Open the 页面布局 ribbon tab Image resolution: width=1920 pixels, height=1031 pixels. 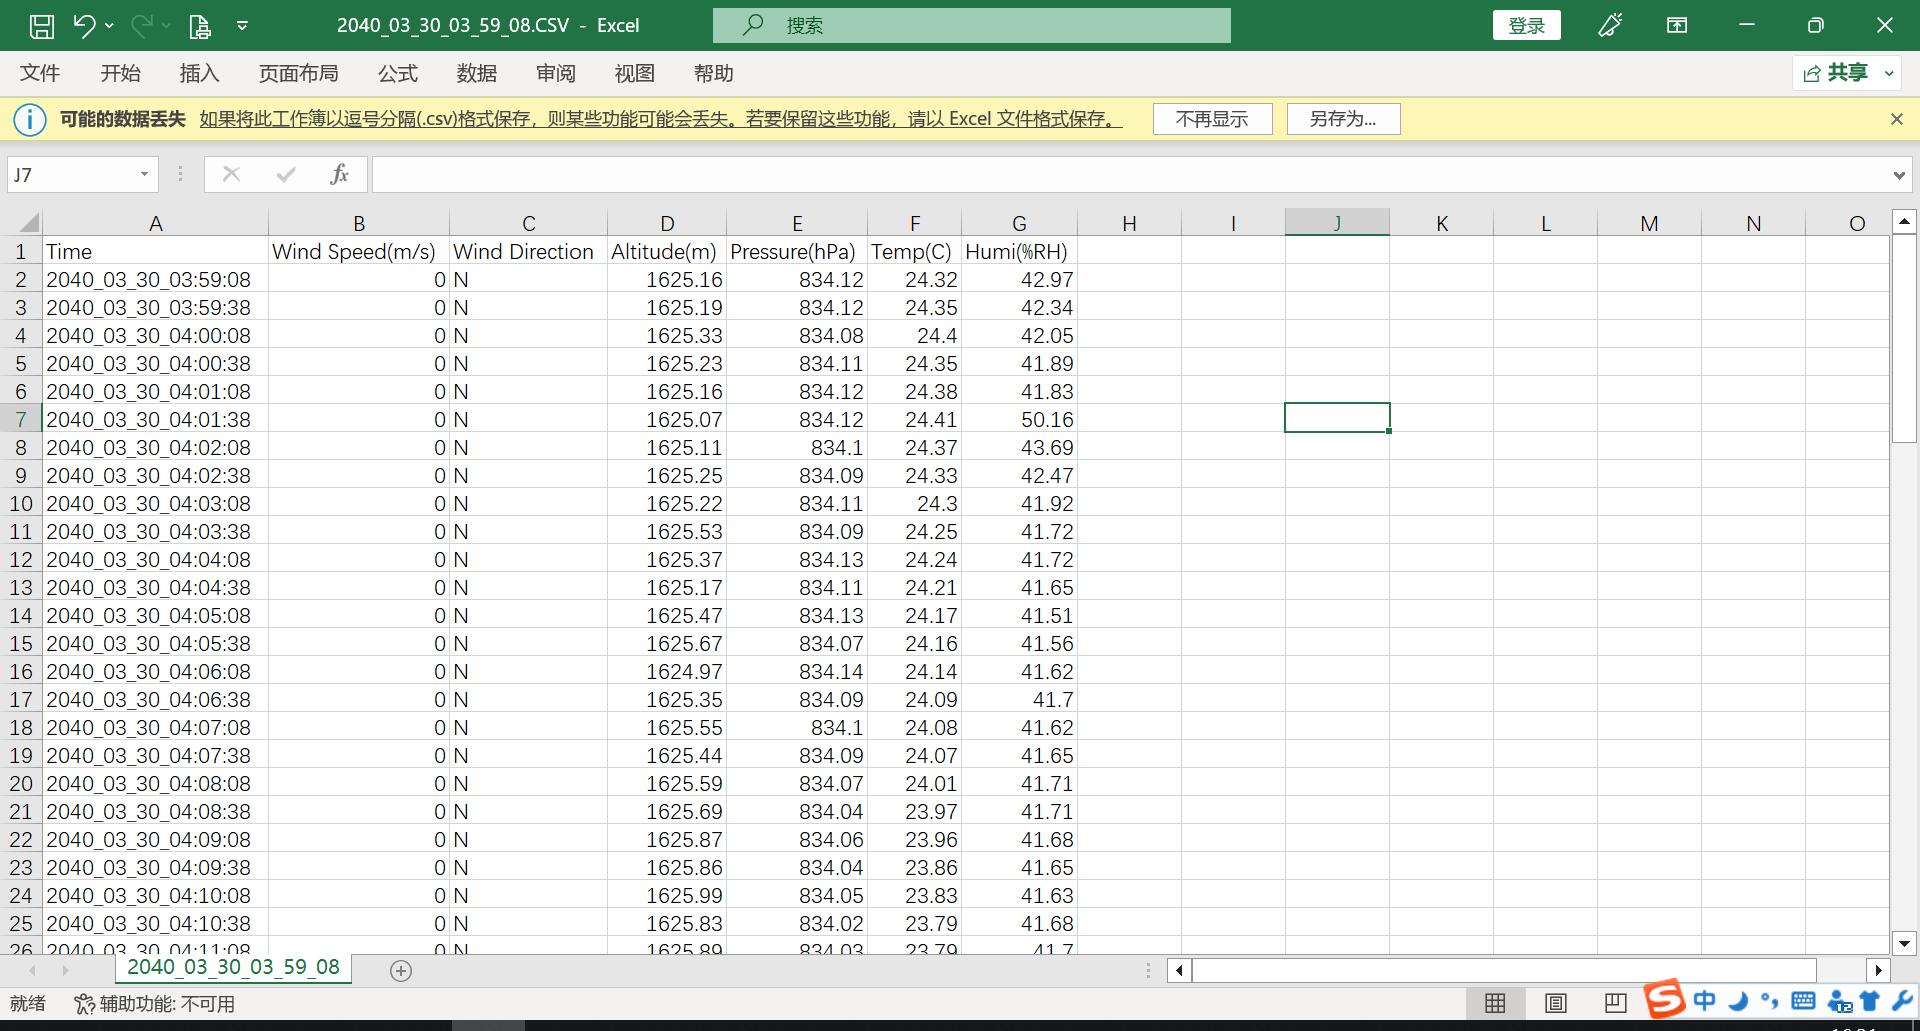298,73
